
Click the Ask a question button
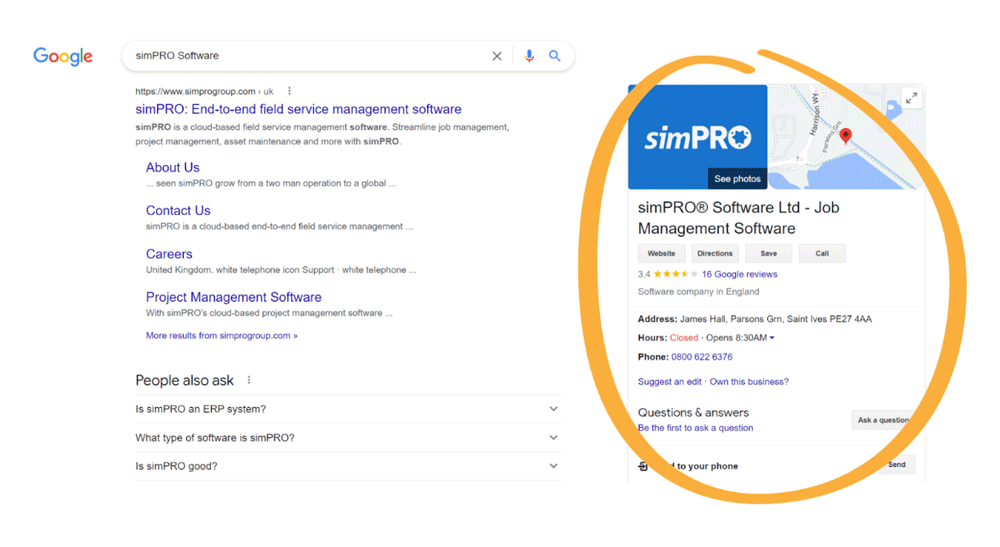(x=884, y=420)
